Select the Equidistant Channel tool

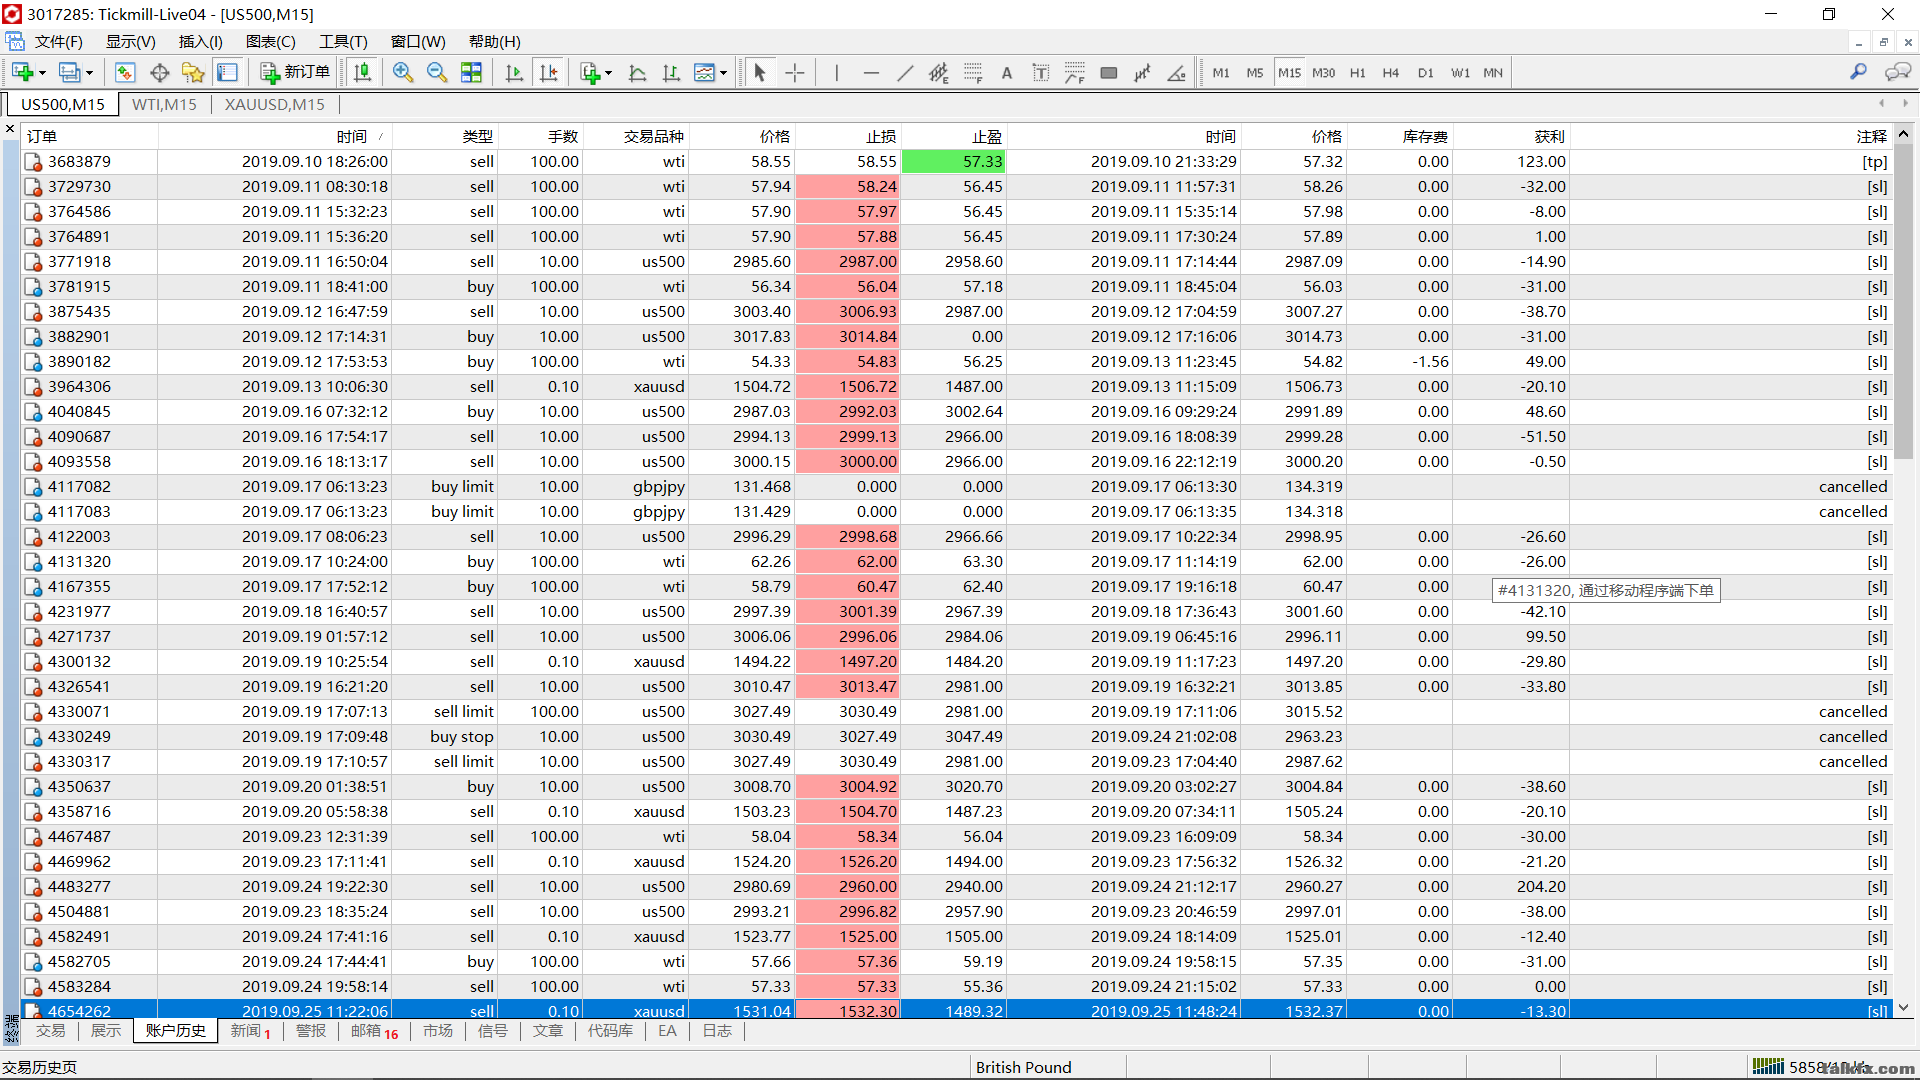pos(939,72)
